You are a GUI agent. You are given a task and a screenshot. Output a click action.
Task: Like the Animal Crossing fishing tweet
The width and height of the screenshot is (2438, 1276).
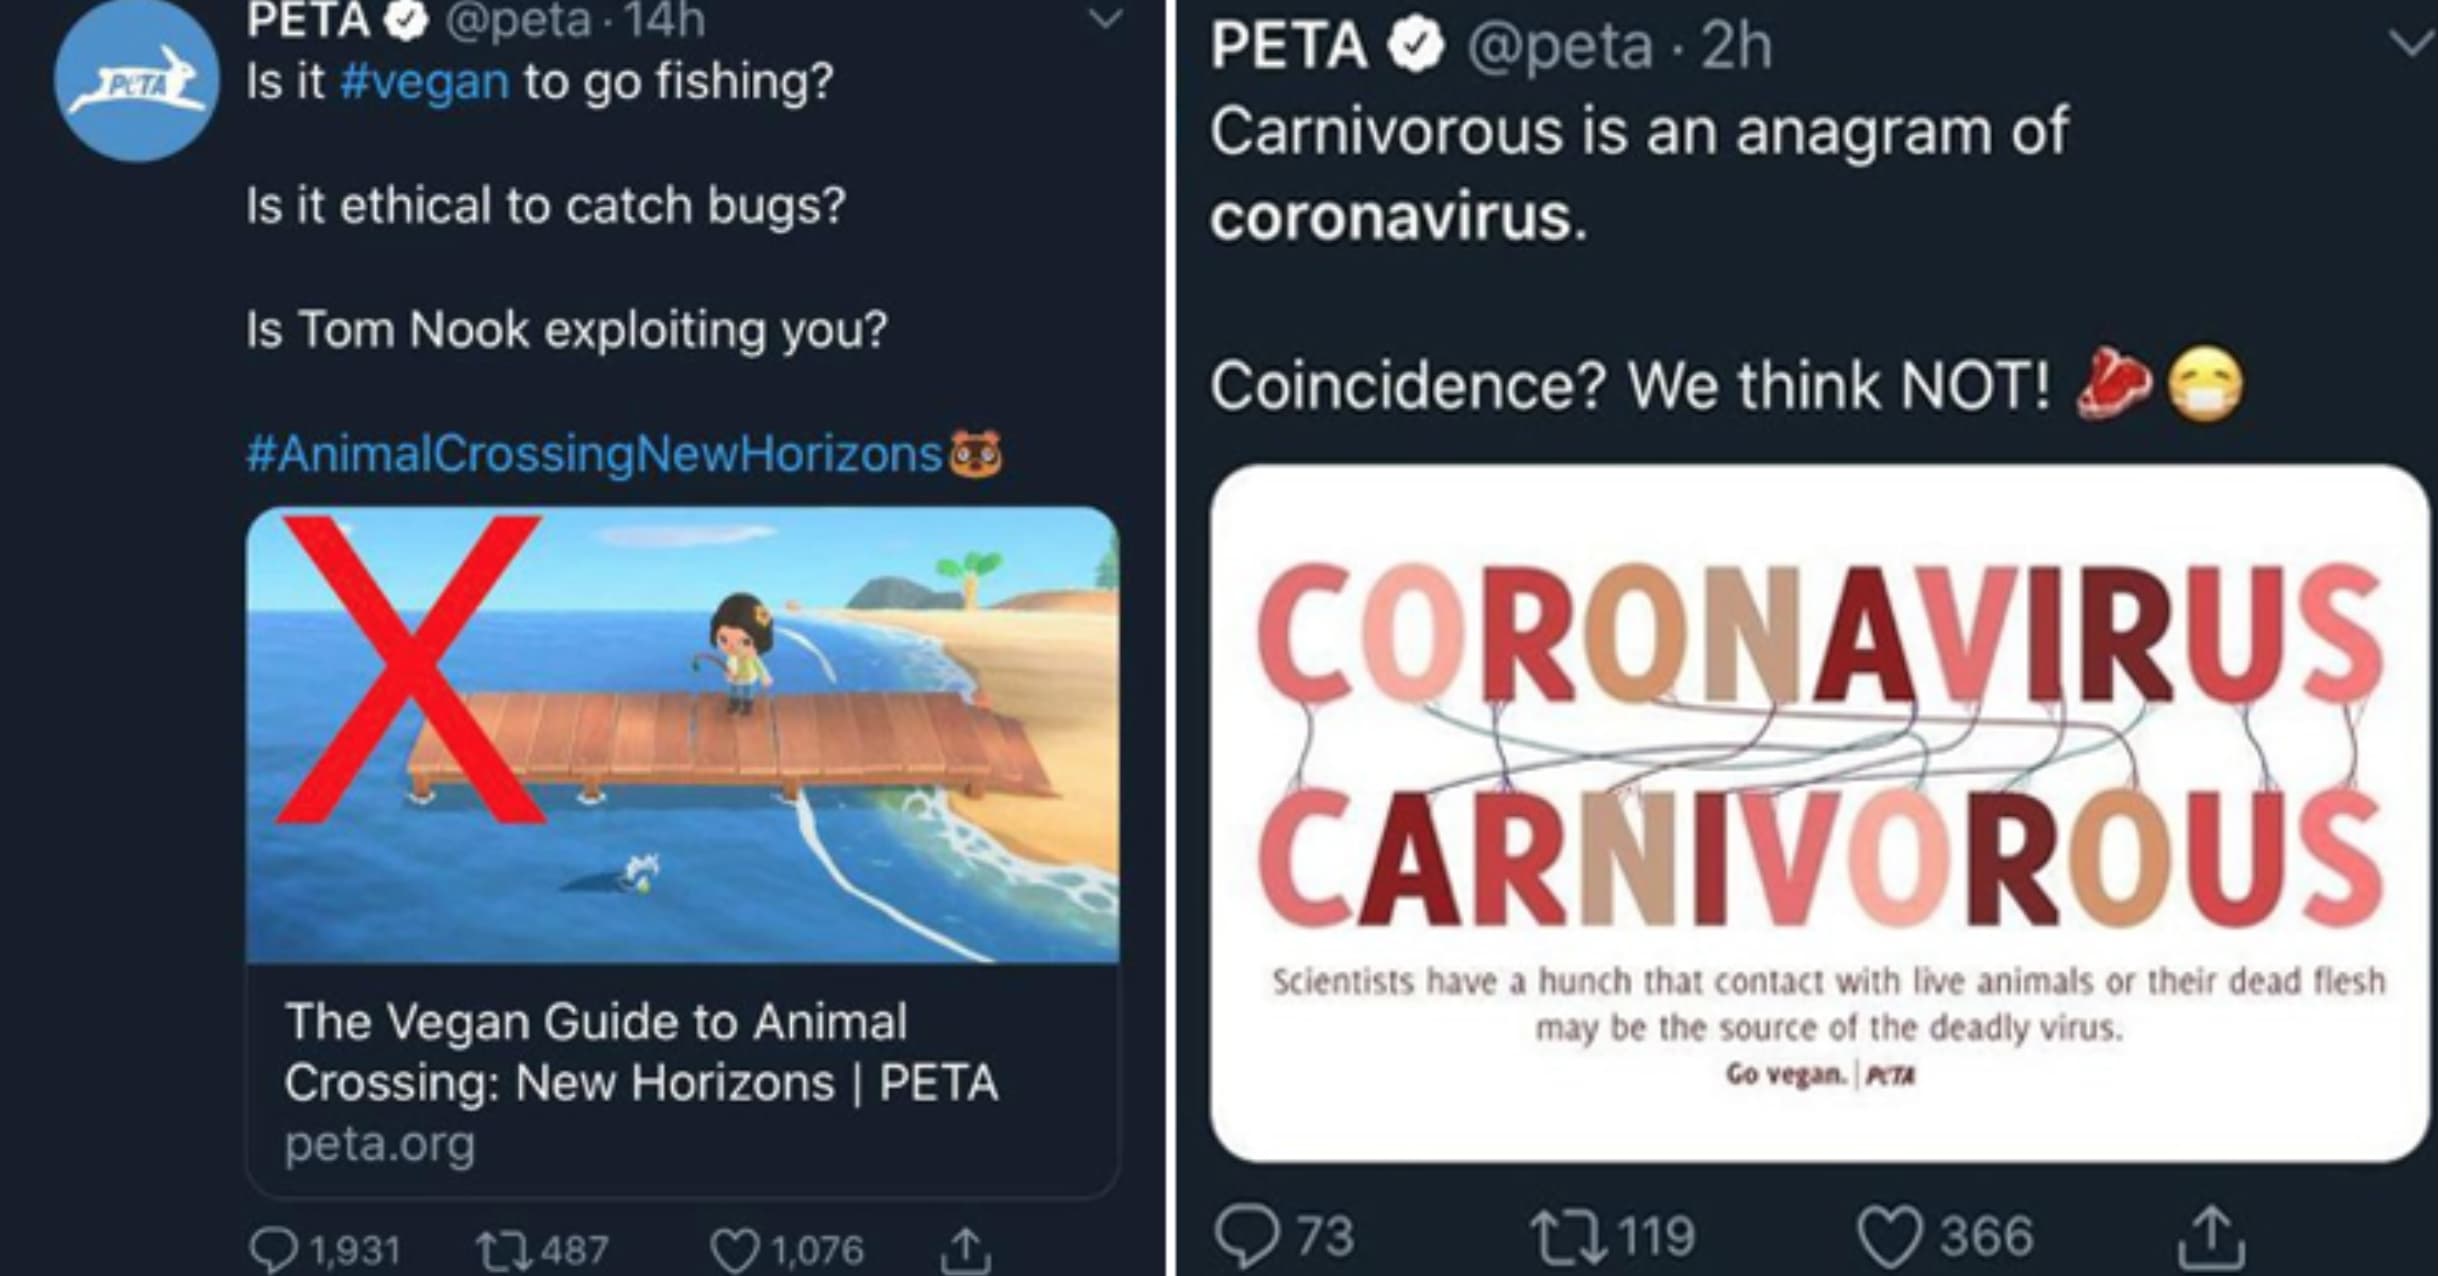pos(737,1248)
